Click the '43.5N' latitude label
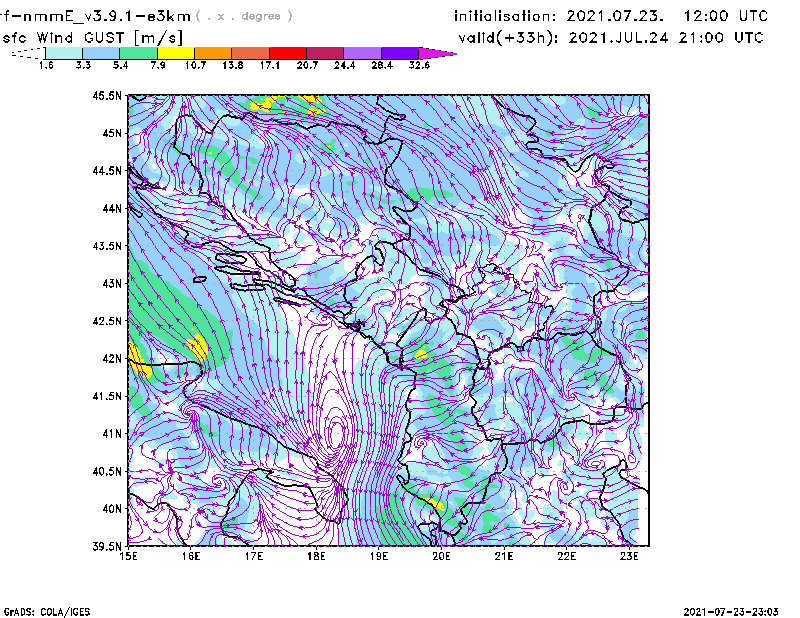 point(107,246)
